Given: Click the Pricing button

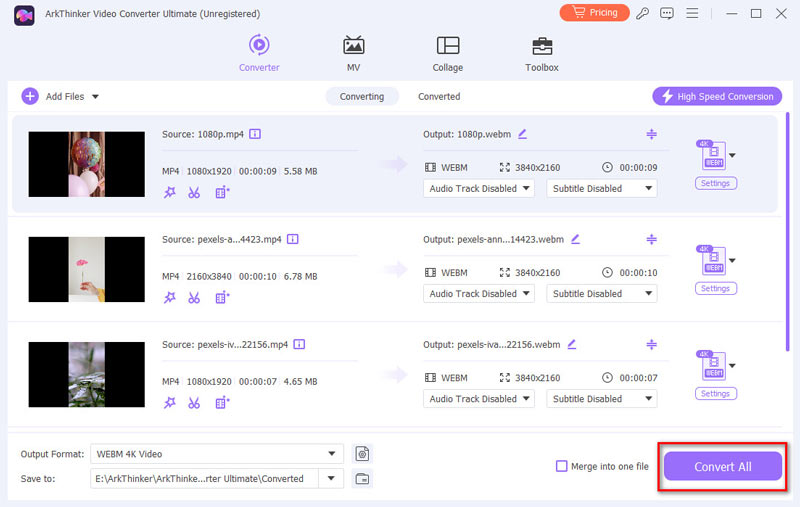Looking at the screenshot, I should (594, 13).
